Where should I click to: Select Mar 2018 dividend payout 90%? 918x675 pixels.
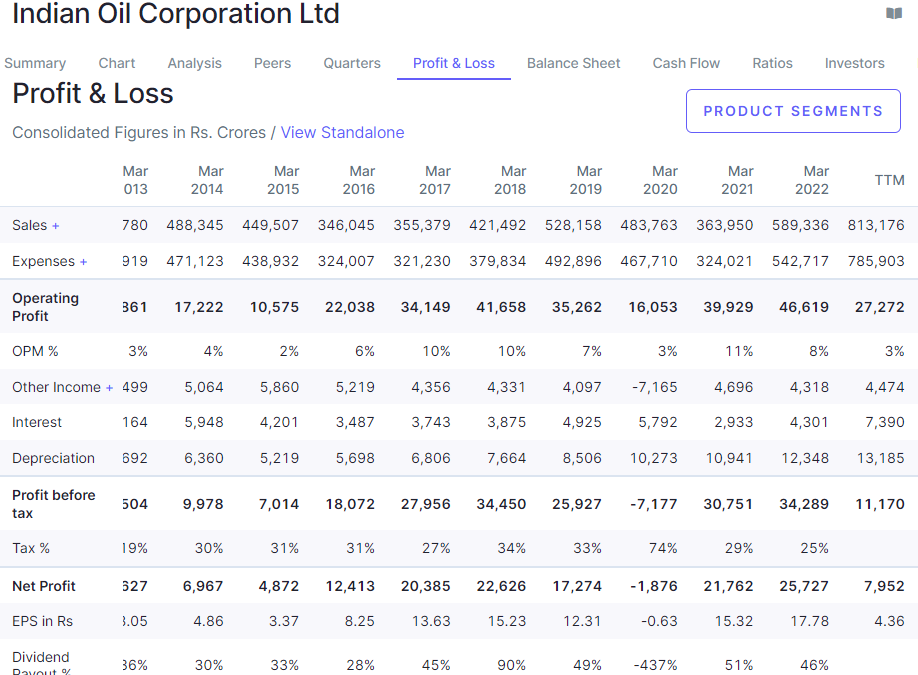click(512, 666)
